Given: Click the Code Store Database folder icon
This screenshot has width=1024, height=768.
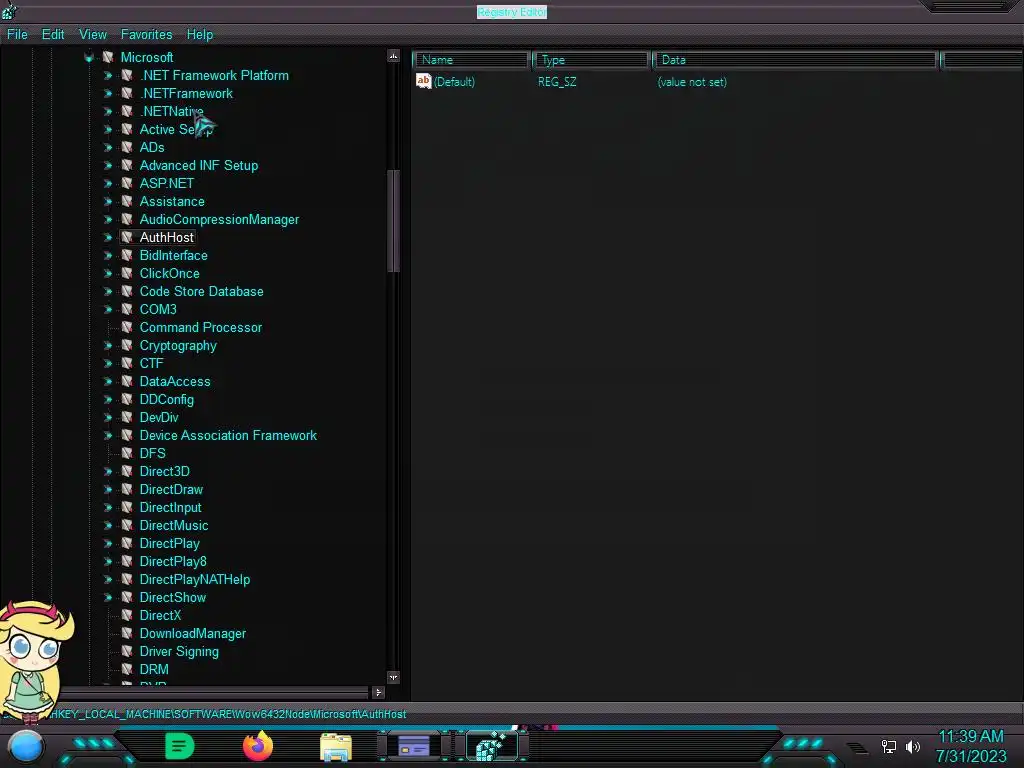Looking at the screenshot, I should coord(127,291).
